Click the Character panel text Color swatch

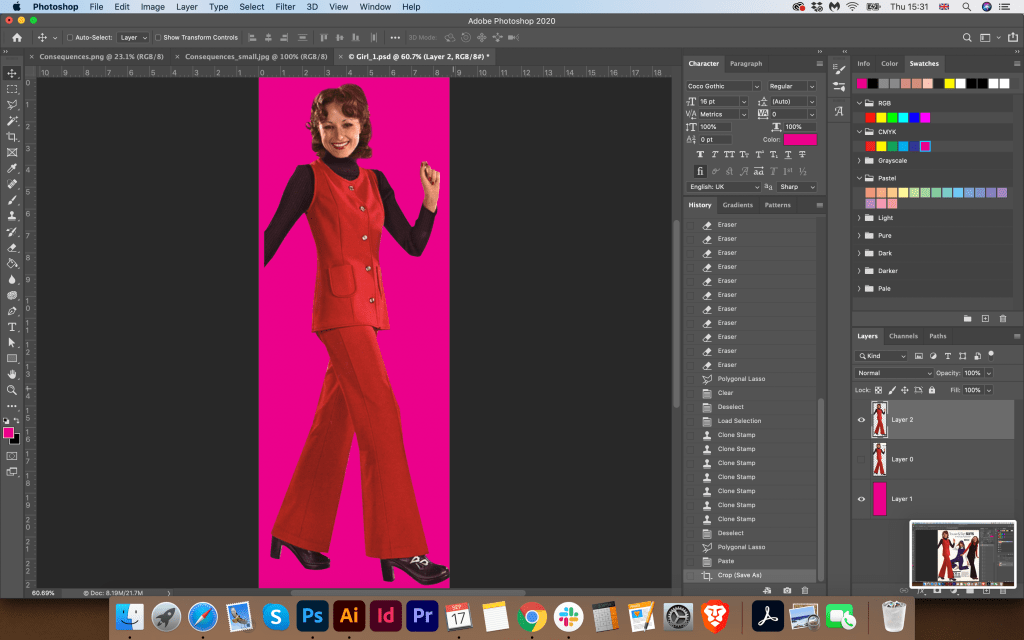pyautogui.click(x=800, y=140)
